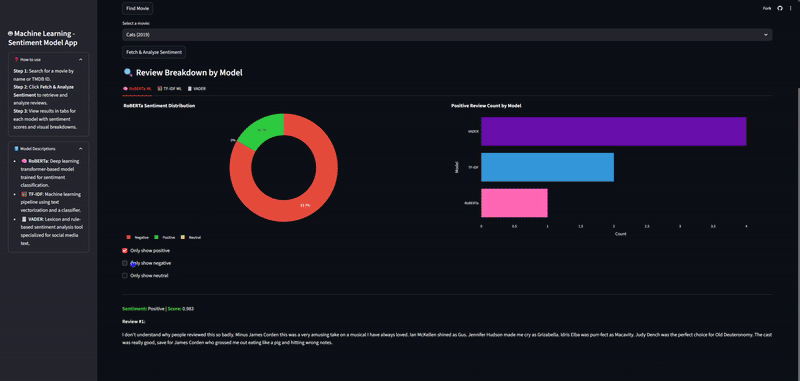Open the three-dot app menu
800x381 pixels.
click(791, 8)
